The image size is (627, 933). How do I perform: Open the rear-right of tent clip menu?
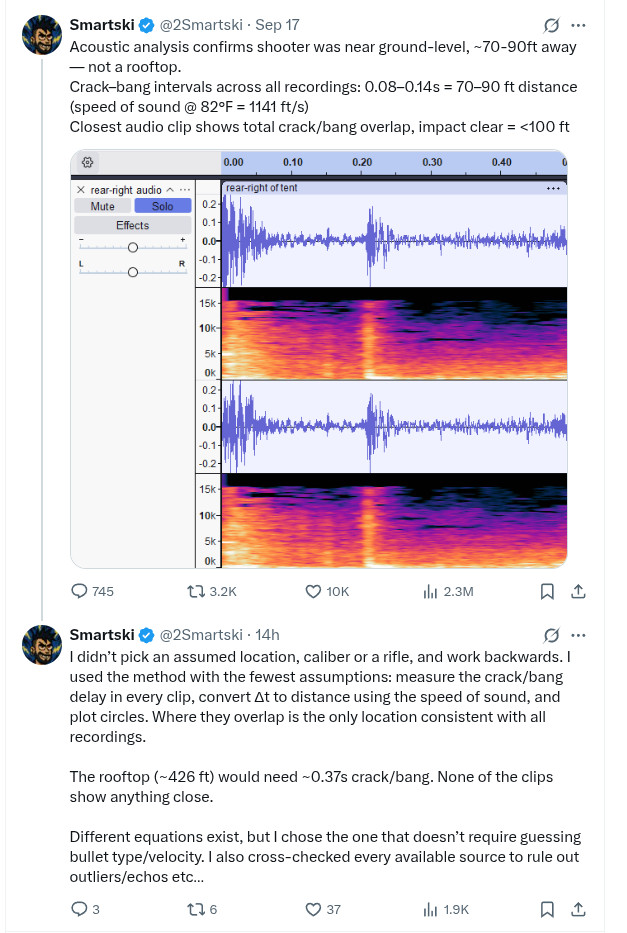click(553, 188)
